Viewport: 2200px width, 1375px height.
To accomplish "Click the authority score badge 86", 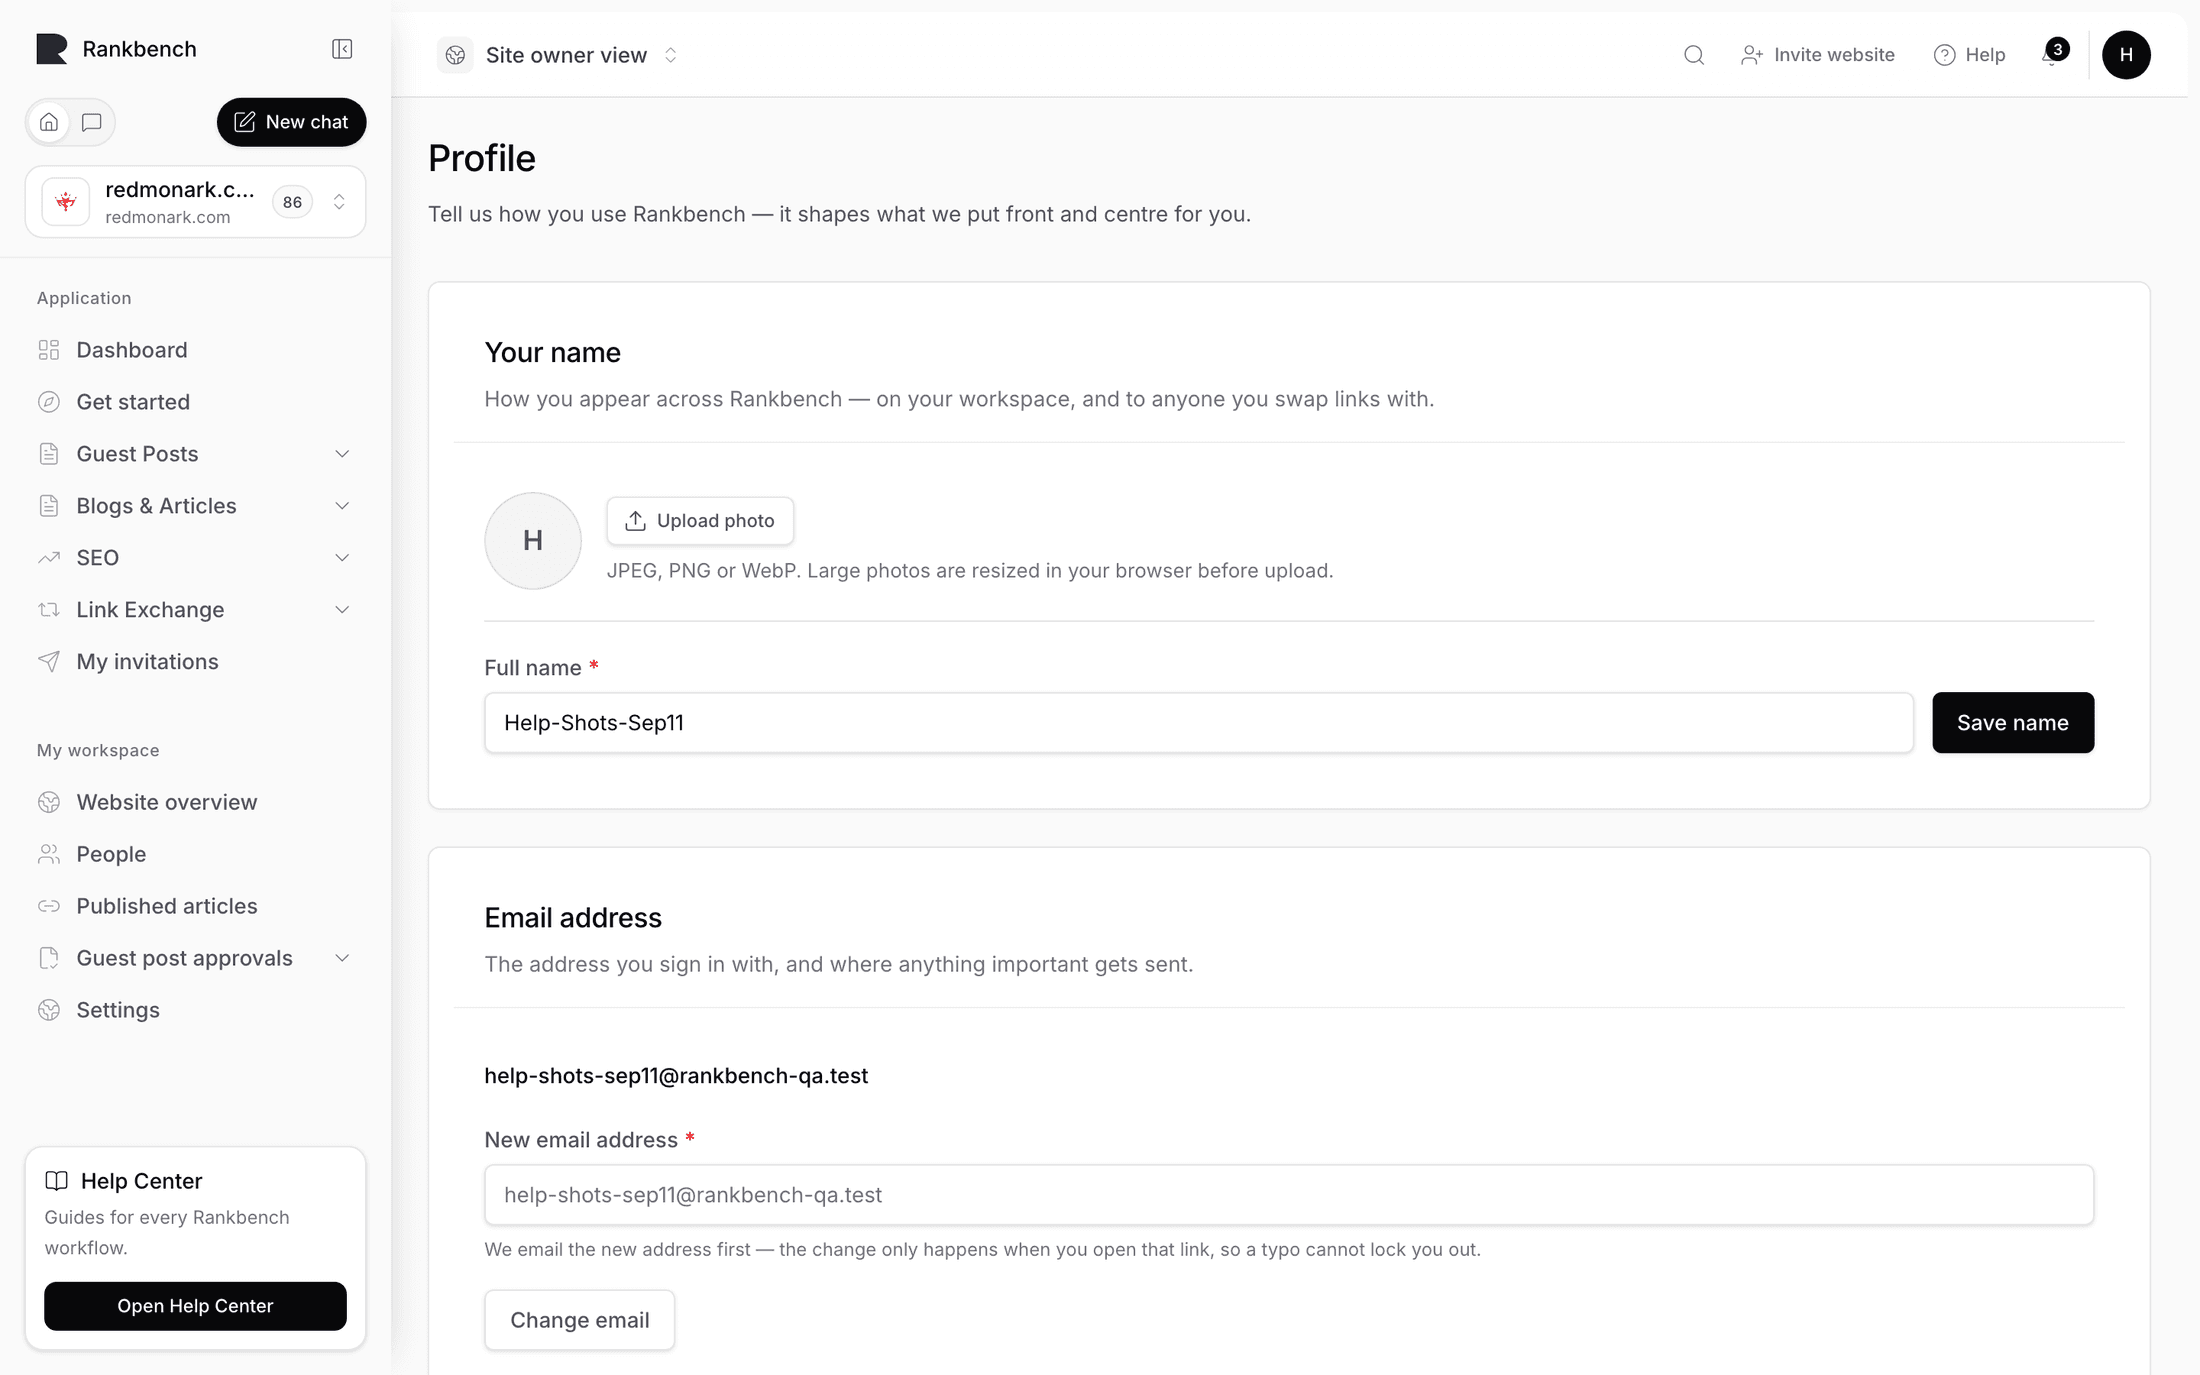I will 292,202.
